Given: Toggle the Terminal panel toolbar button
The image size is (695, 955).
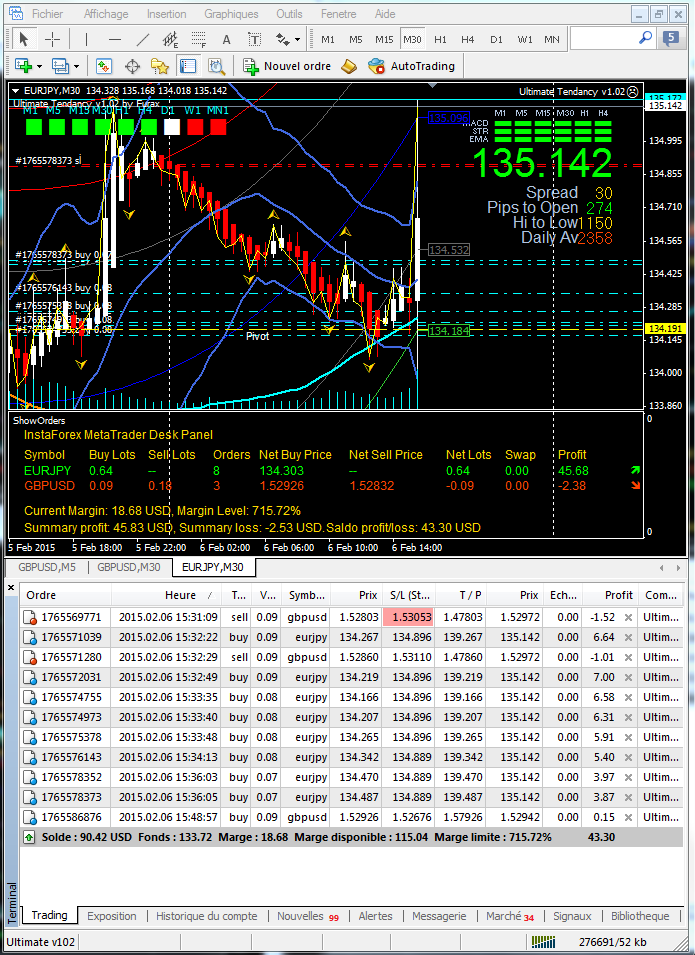Looking at the screenshot, I should pos(188,66).
